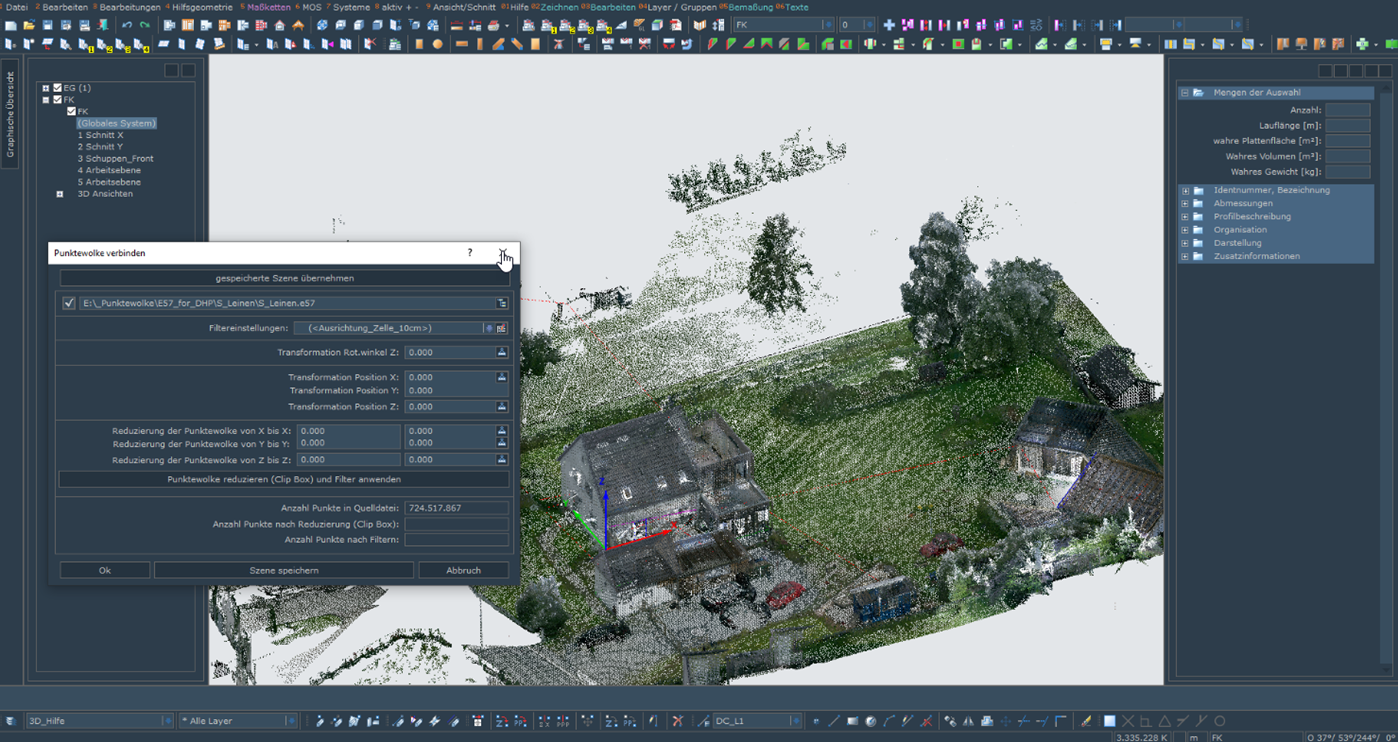This screenshot has width=1398, height=742.
Task: Click the orange circle shape icon in toolbar
Action: click(437, 44)
